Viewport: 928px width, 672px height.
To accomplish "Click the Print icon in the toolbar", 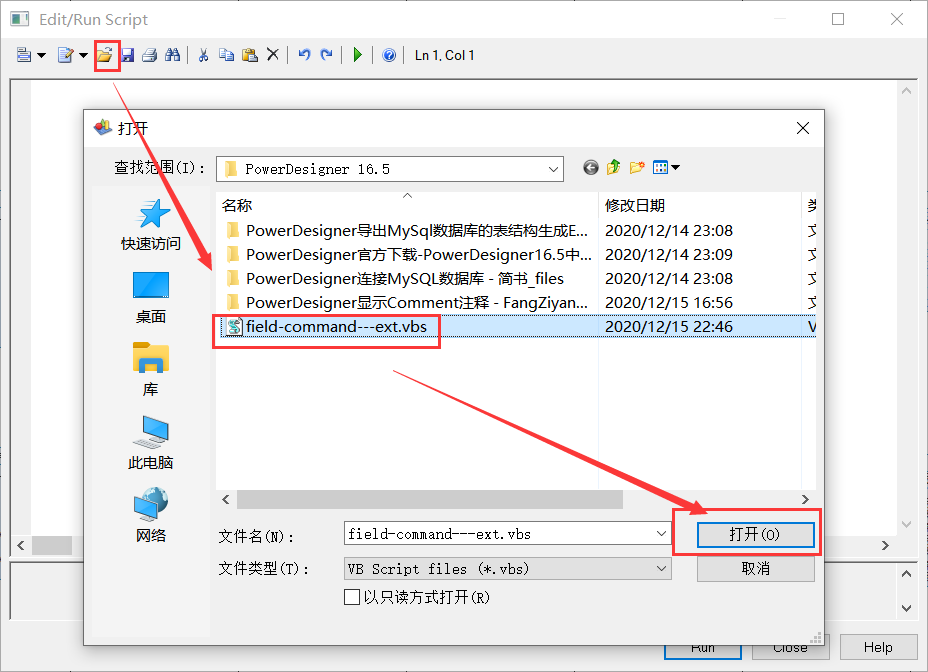I will click(149, 55).
